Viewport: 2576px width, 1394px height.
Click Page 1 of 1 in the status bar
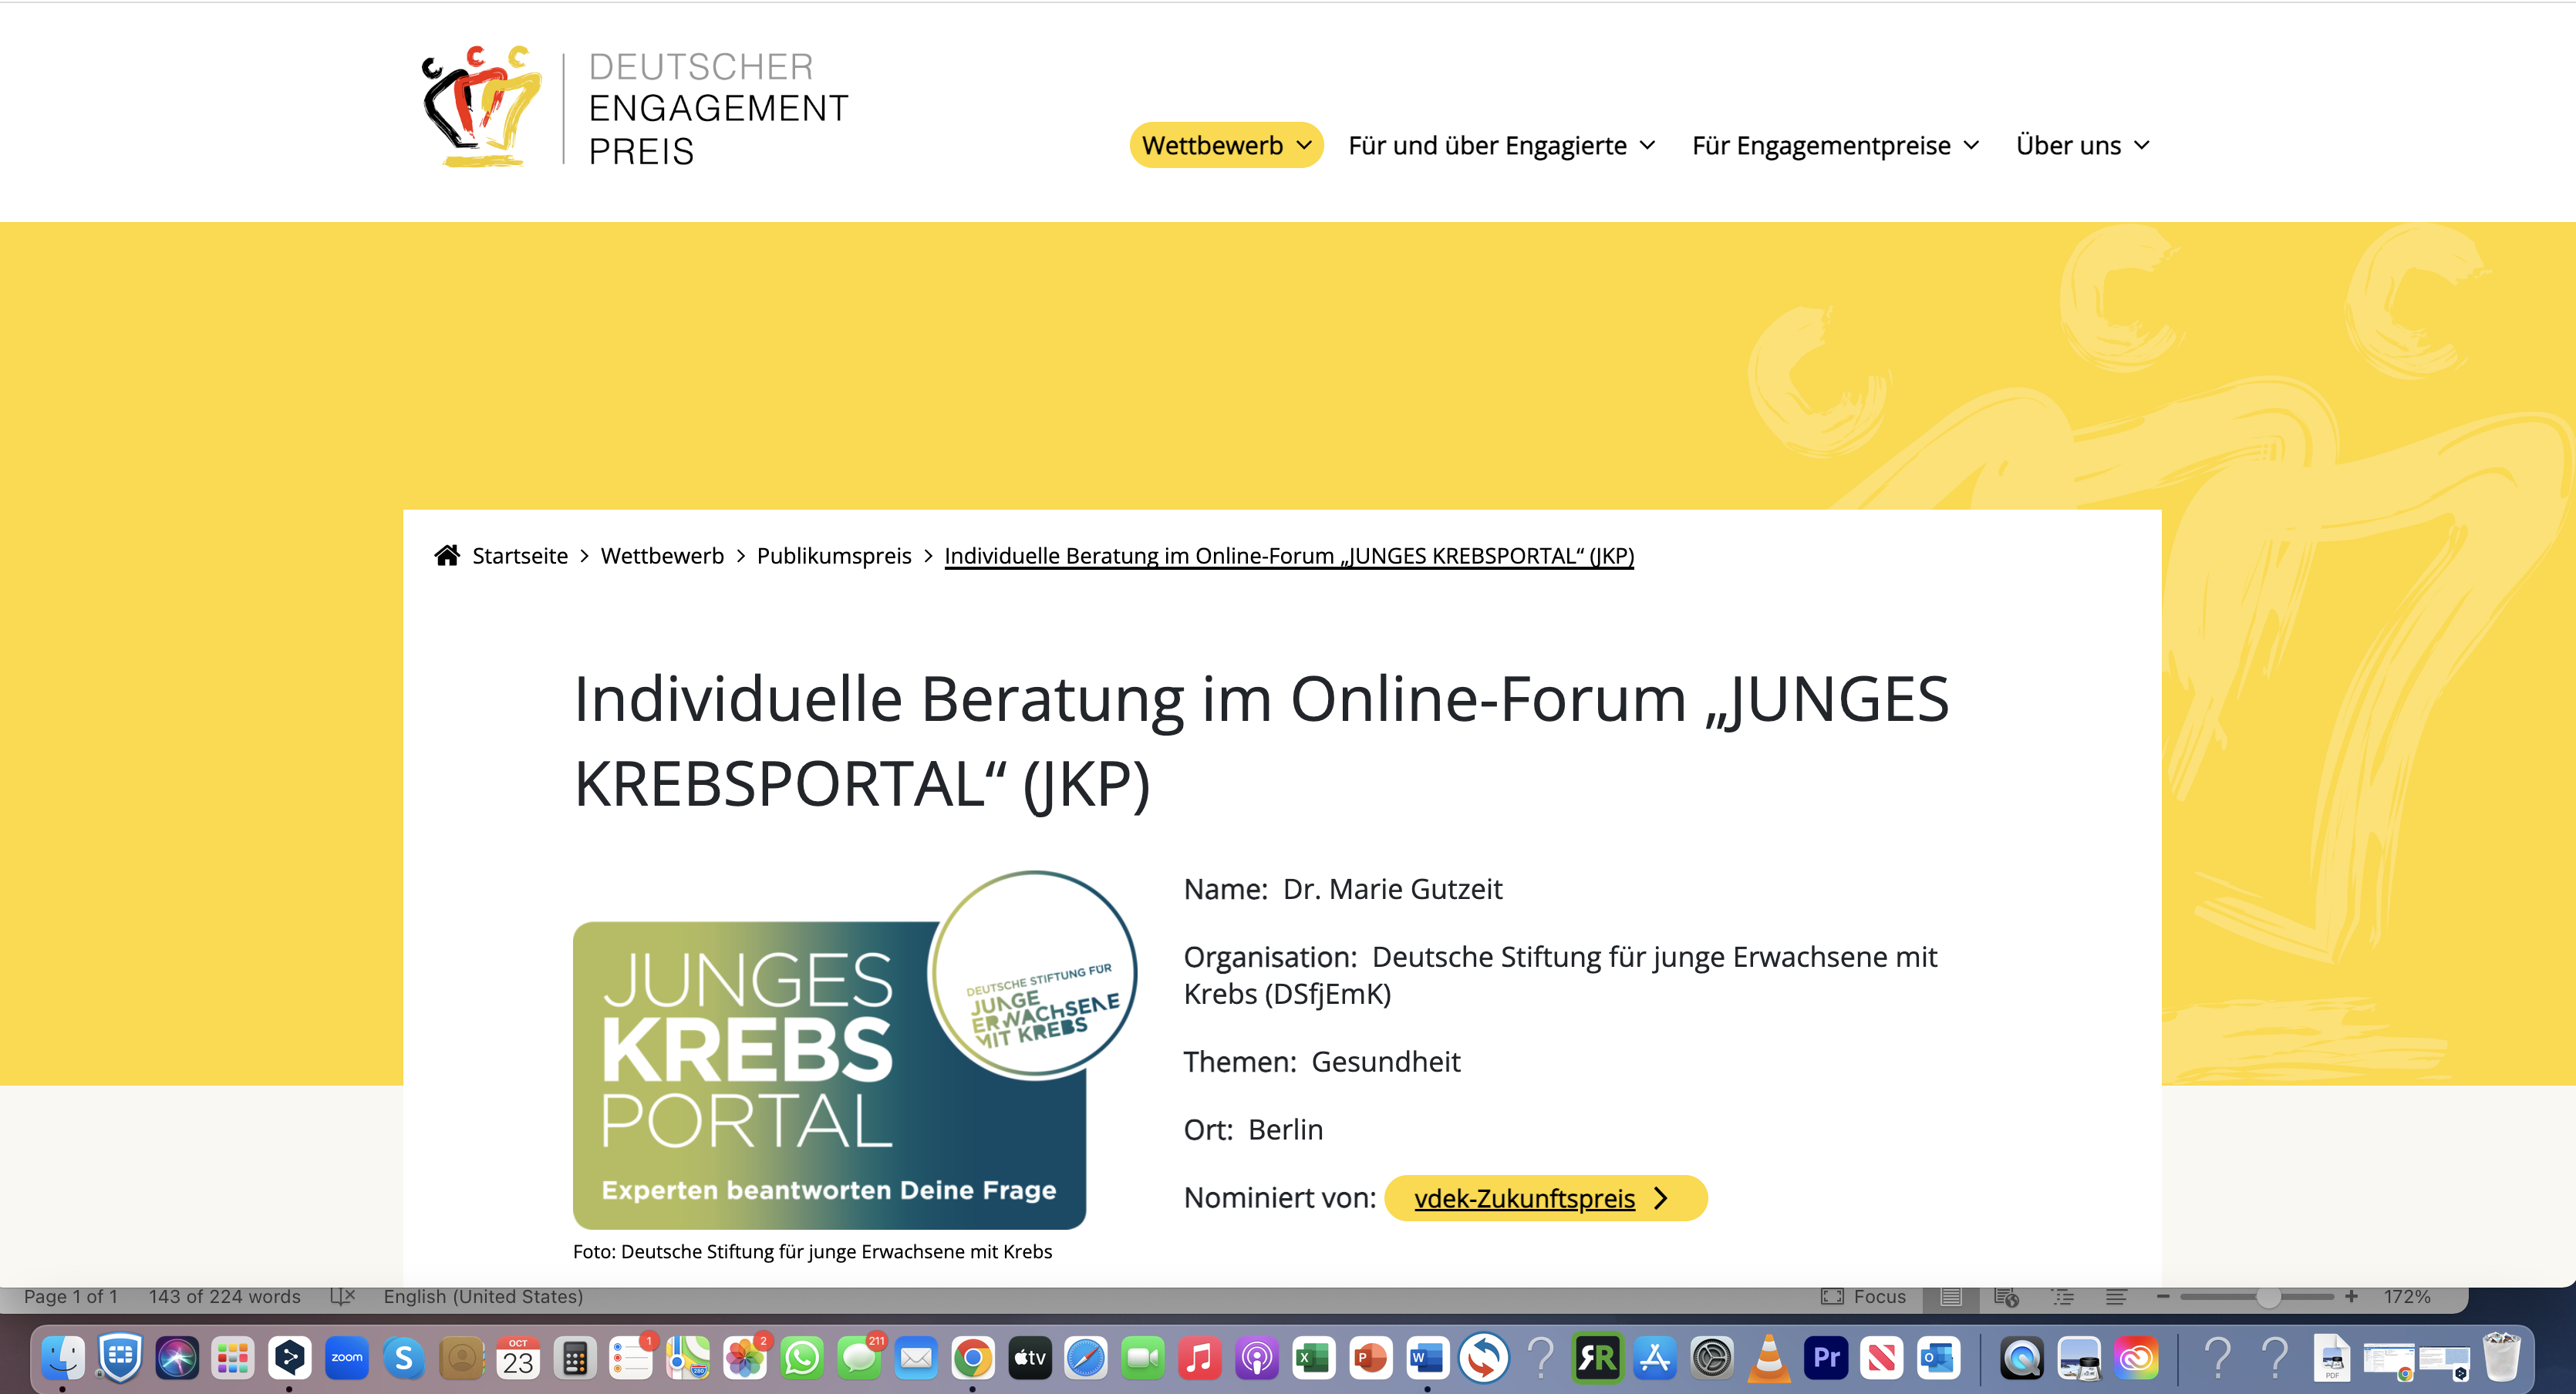click(70, 1296)
